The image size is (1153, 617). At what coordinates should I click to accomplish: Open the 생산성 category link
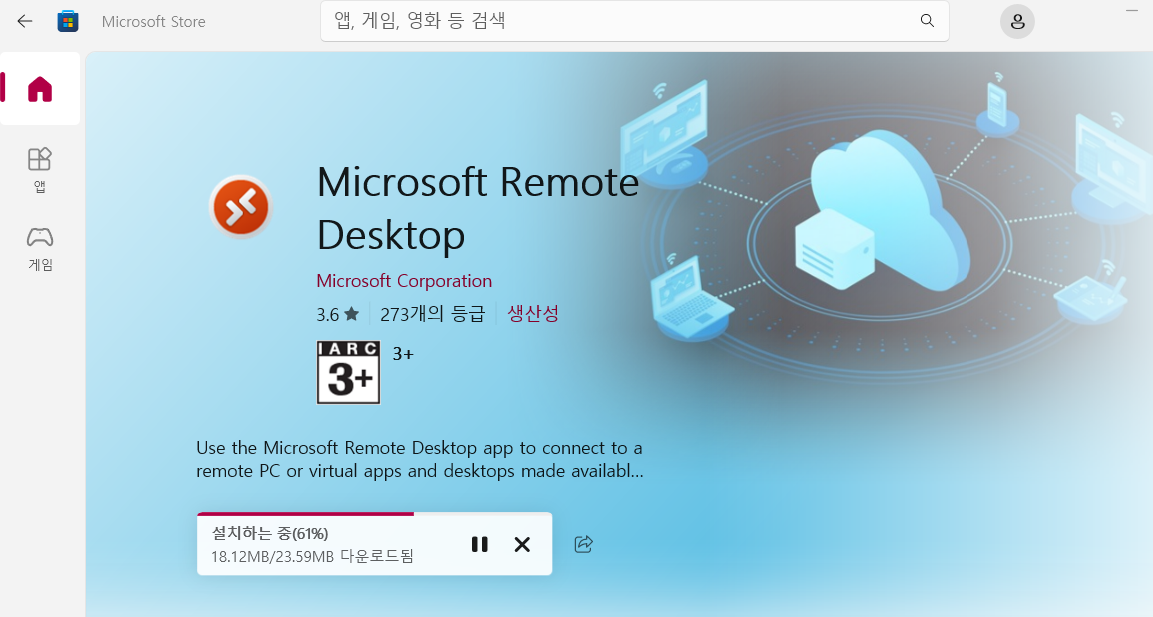(x=532, y=313)
